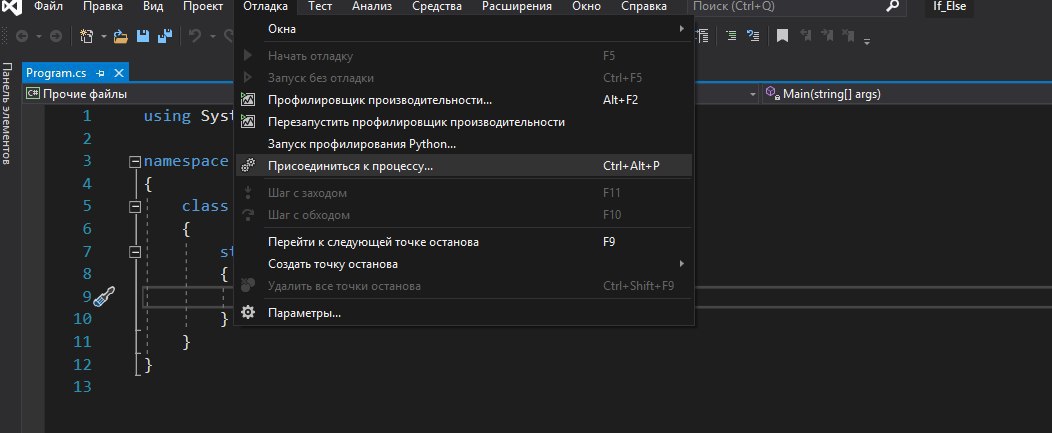Collapse the method block on line 7
The image size is (1052, 433).
[134, 252]
